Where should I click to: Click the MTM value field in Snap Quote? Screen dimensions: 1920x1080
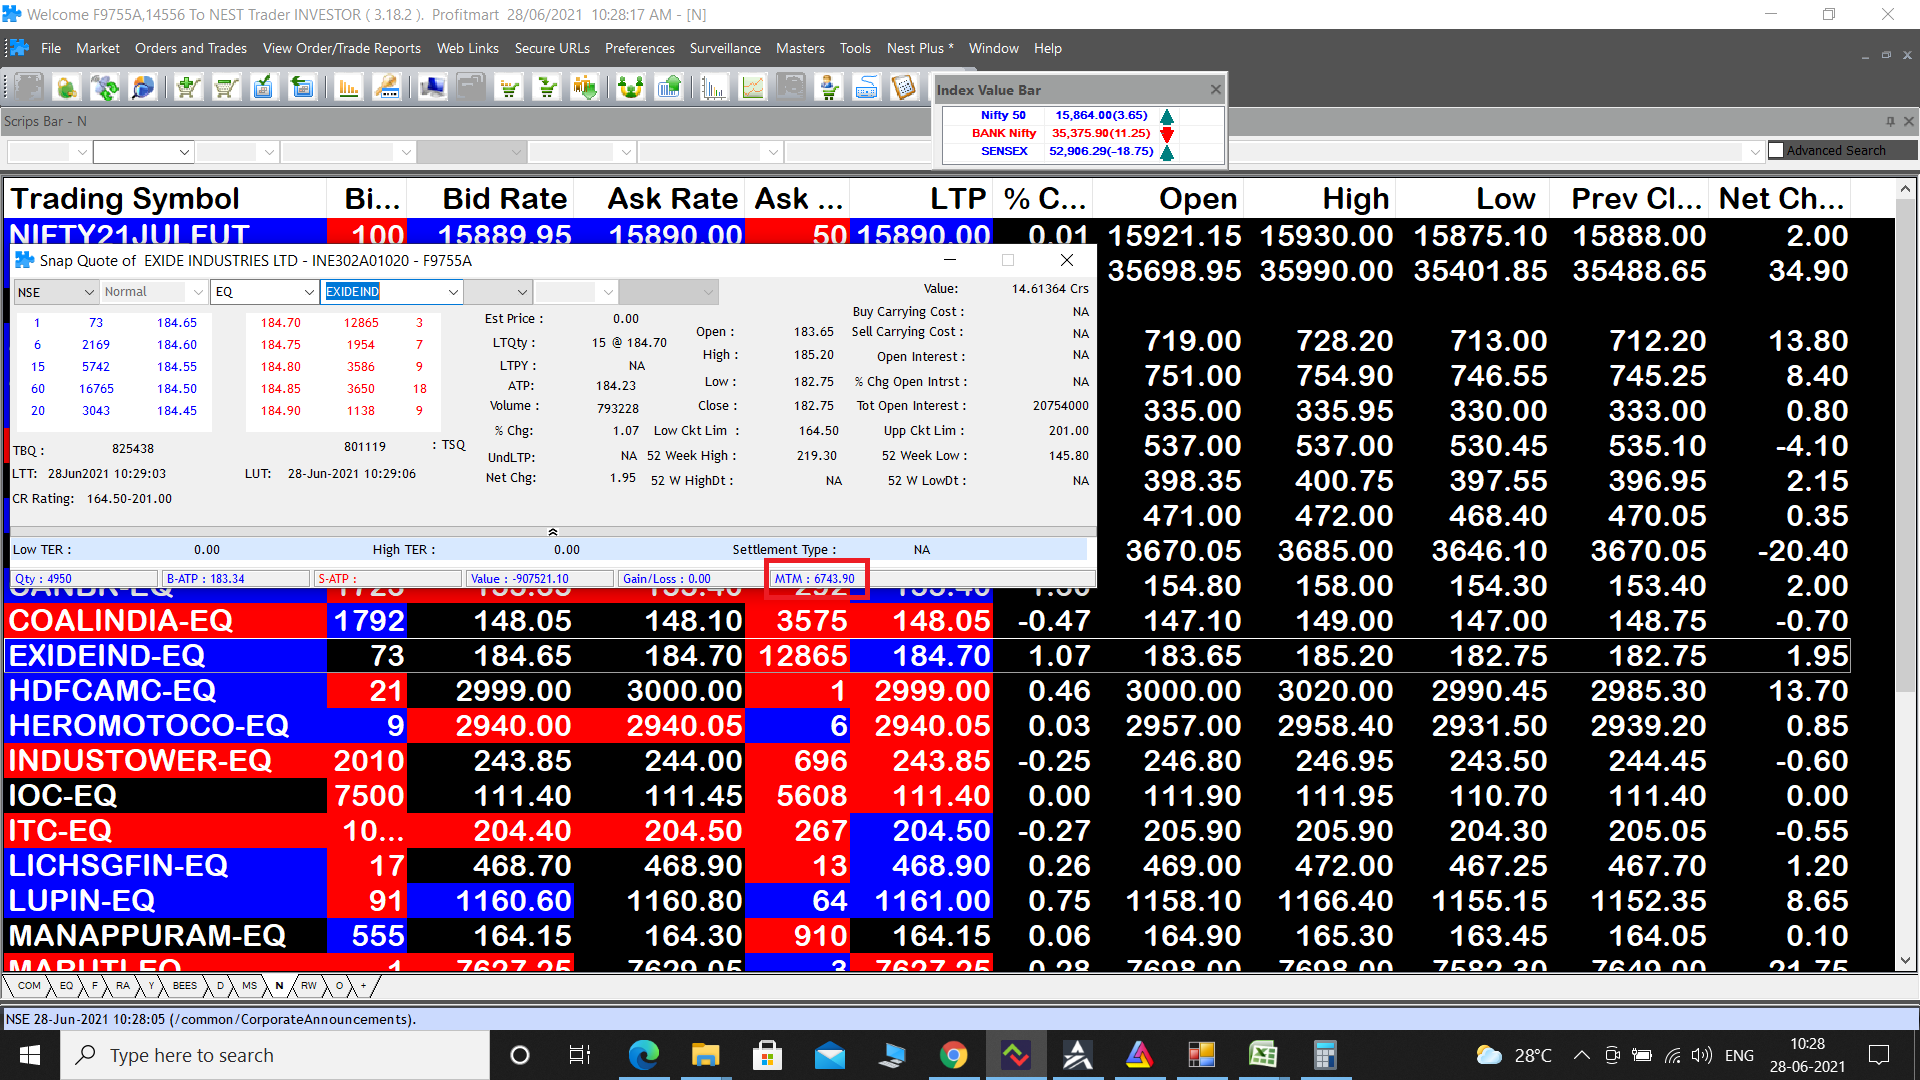[x=815, y=579]
